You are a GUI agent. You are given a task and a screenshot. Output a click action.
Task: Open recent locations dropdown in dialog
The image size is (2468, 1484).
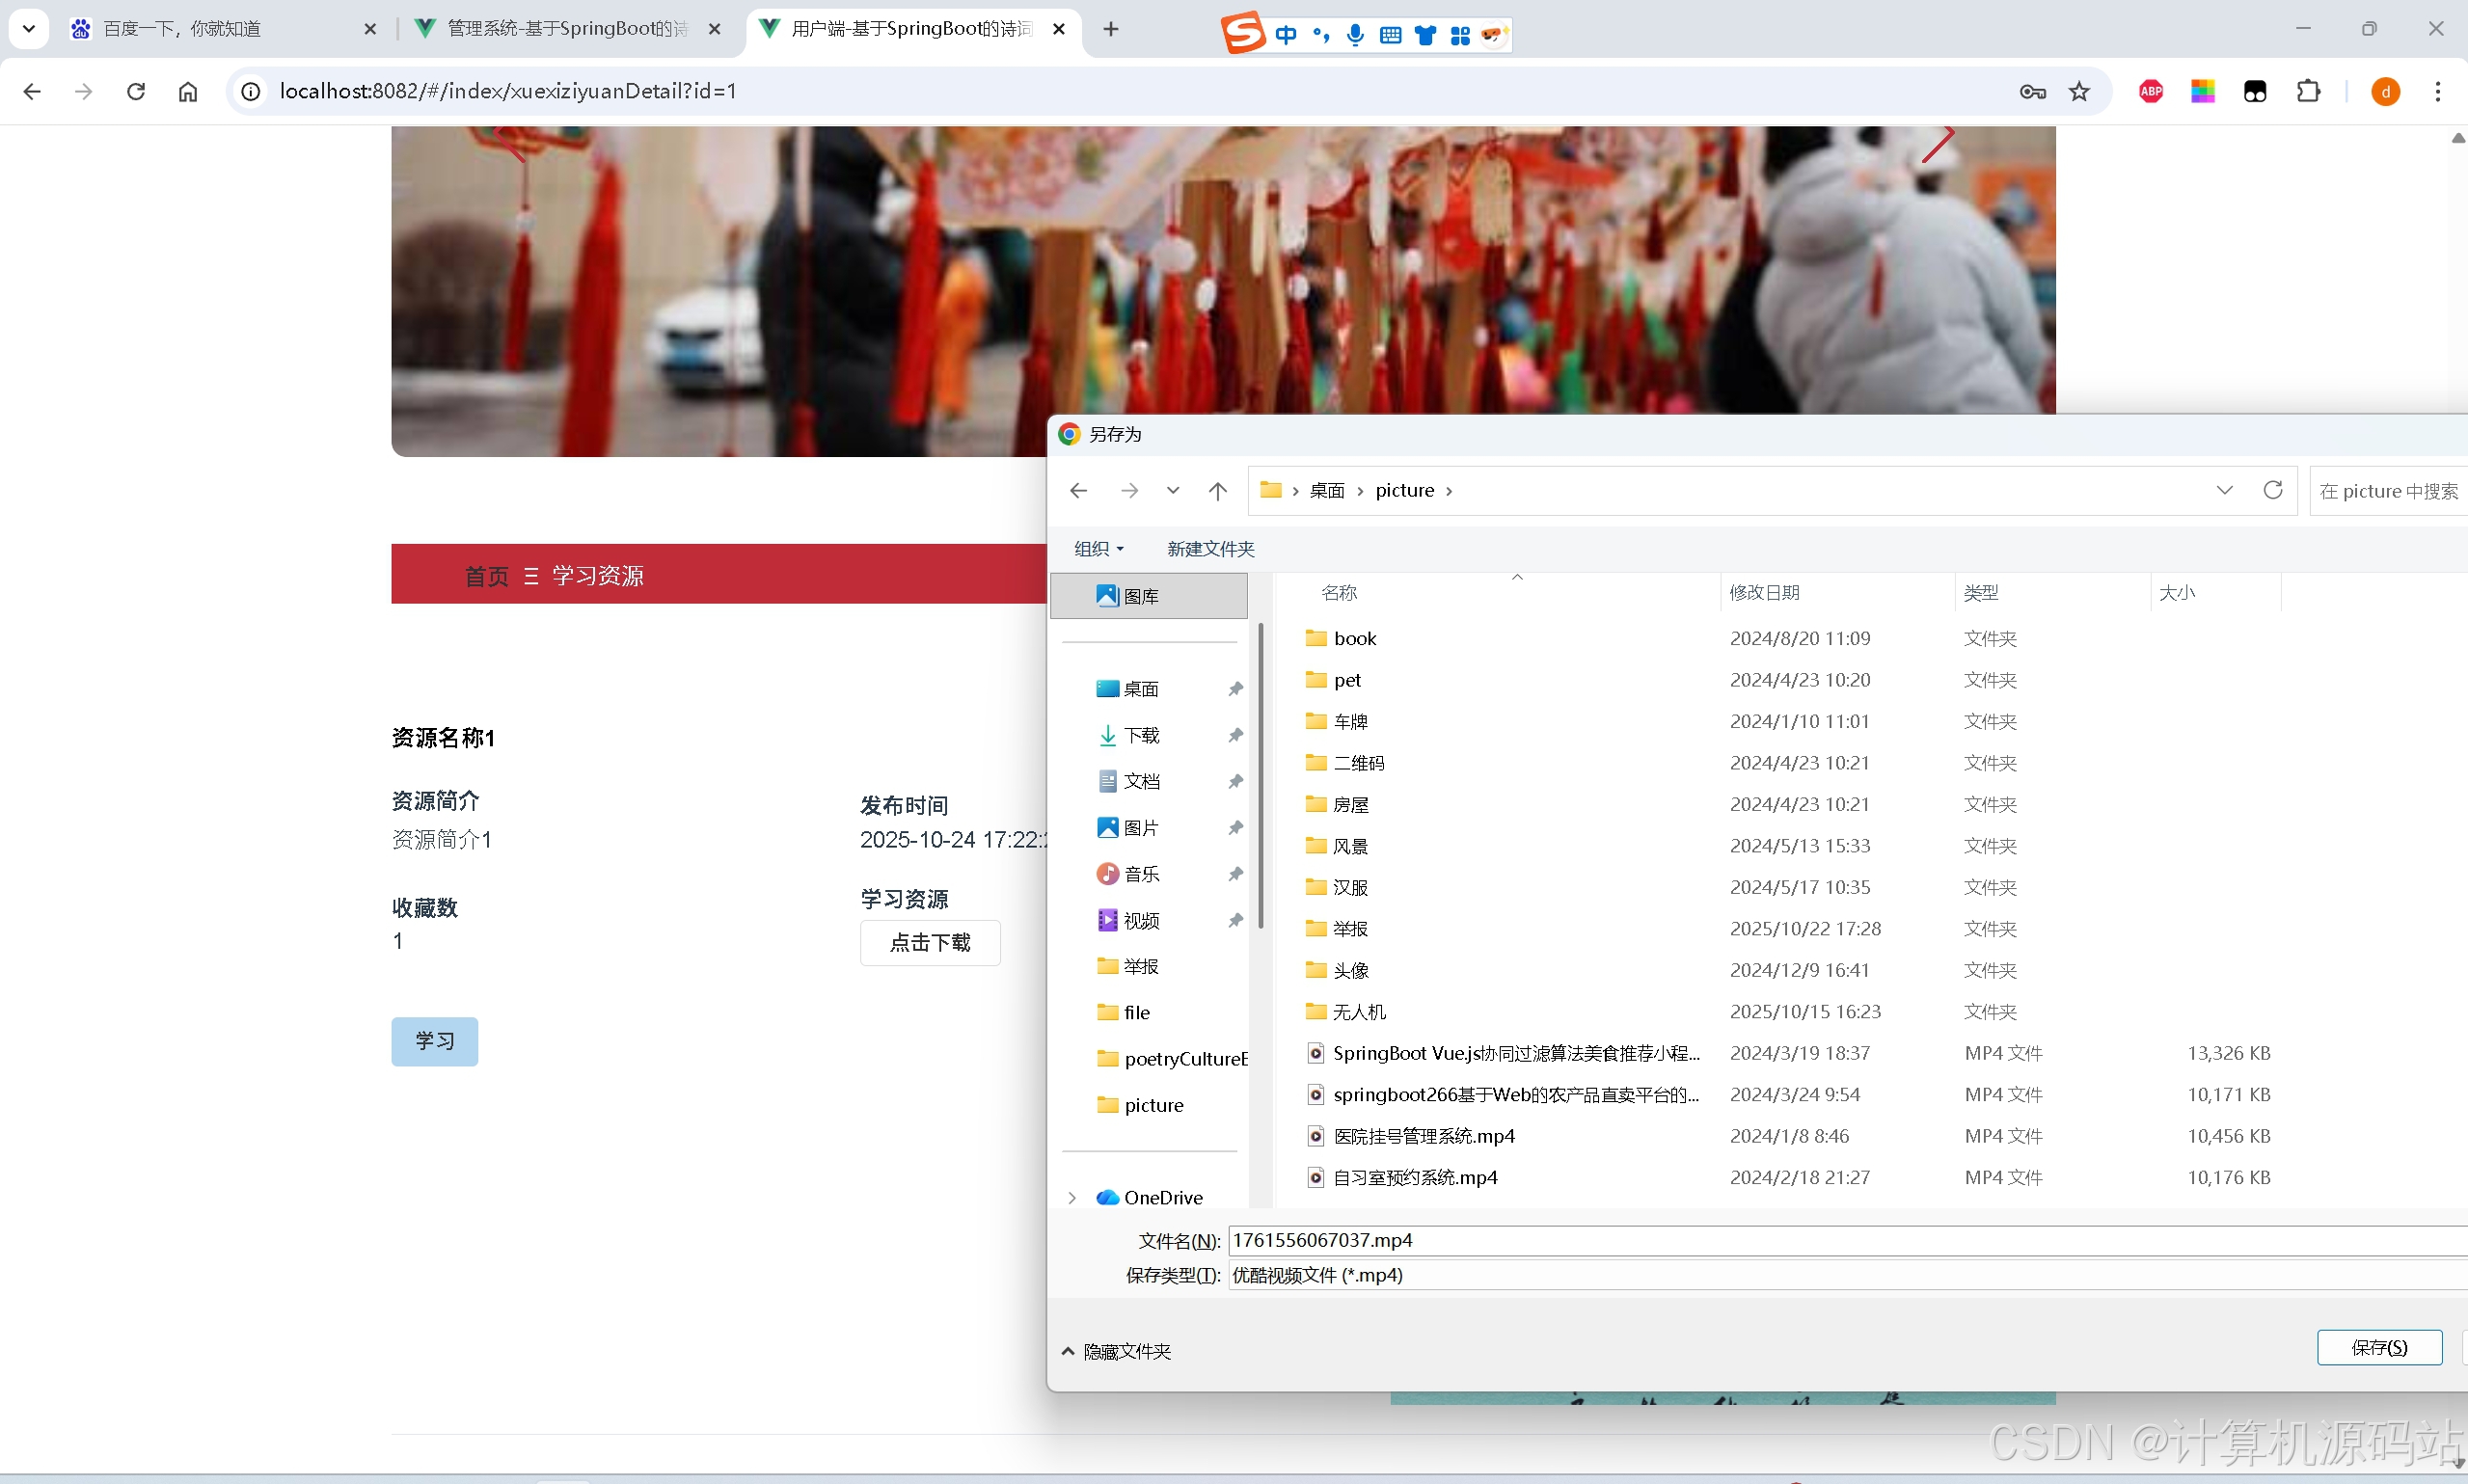coord(1173,491)
